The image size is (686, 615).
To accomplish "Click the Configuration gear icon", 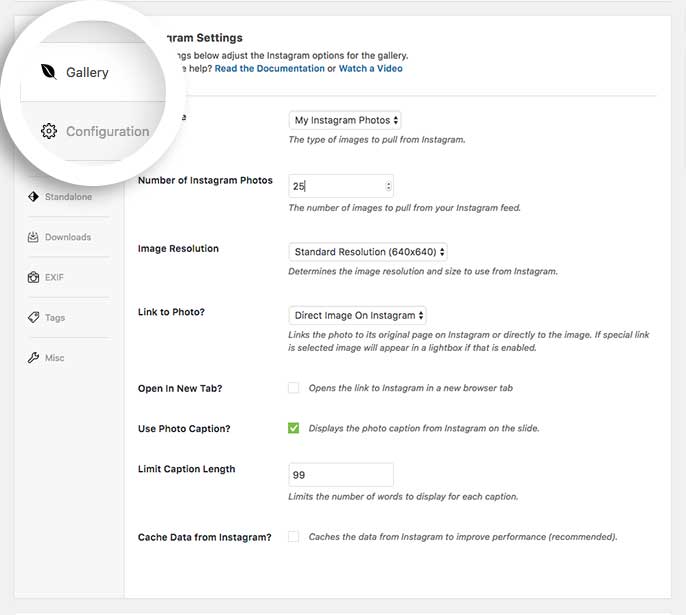I will (49, 131).
